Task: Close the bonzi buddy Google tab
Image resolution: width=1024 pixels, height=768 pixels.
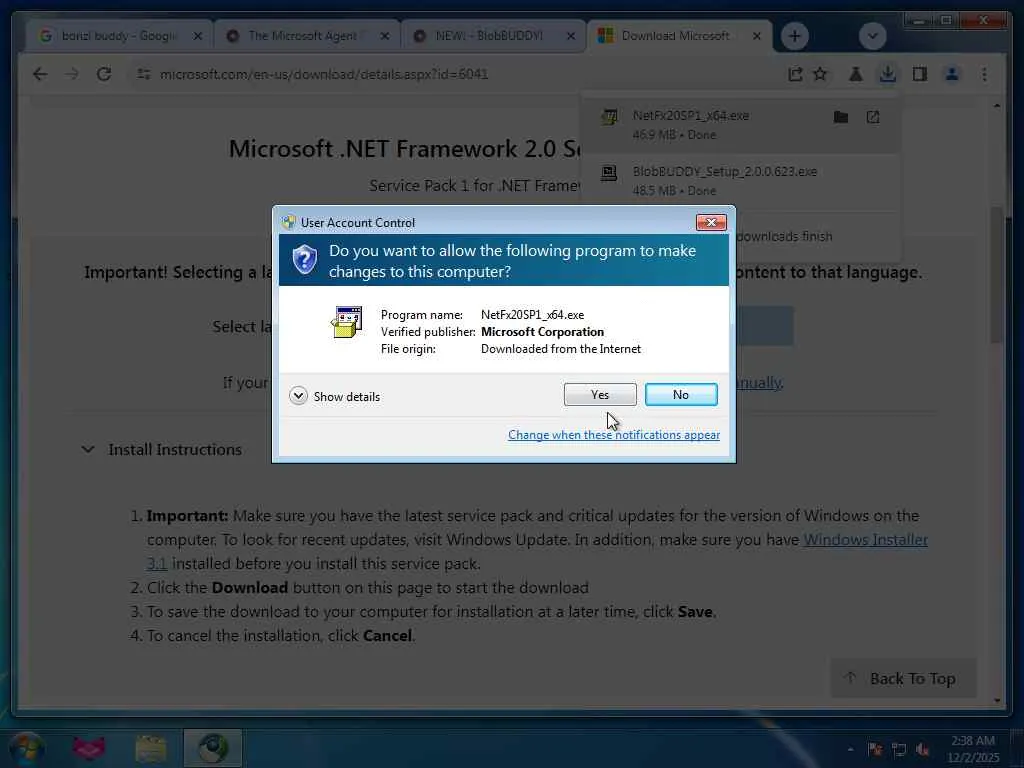Action: (198, 36)
